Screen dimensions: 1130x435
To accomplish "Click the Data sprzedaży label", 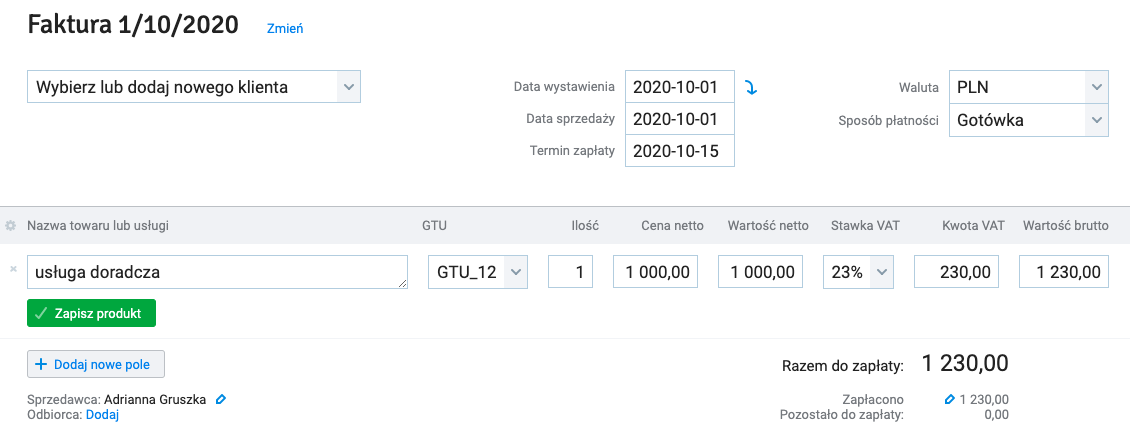I will (571, 119).
